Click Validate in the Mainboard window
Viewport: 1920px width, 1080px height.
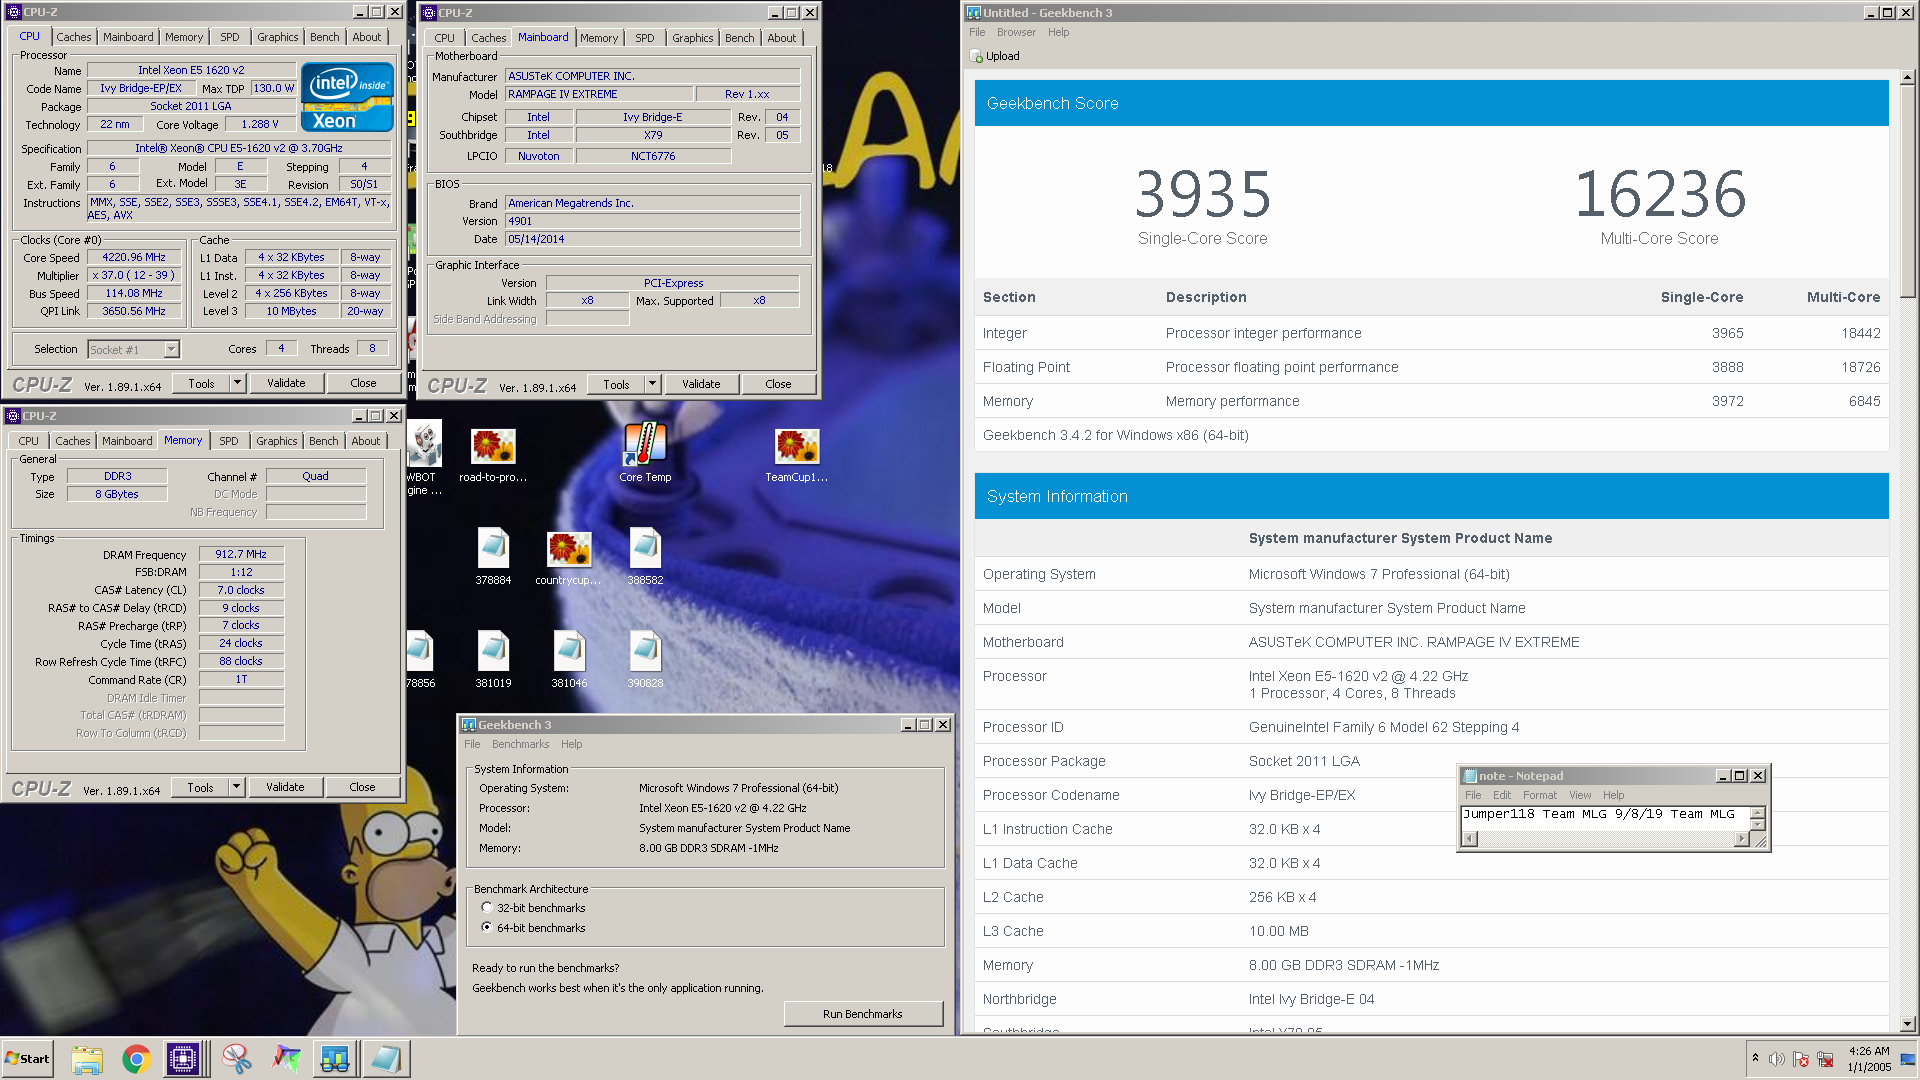pos(701,384)
